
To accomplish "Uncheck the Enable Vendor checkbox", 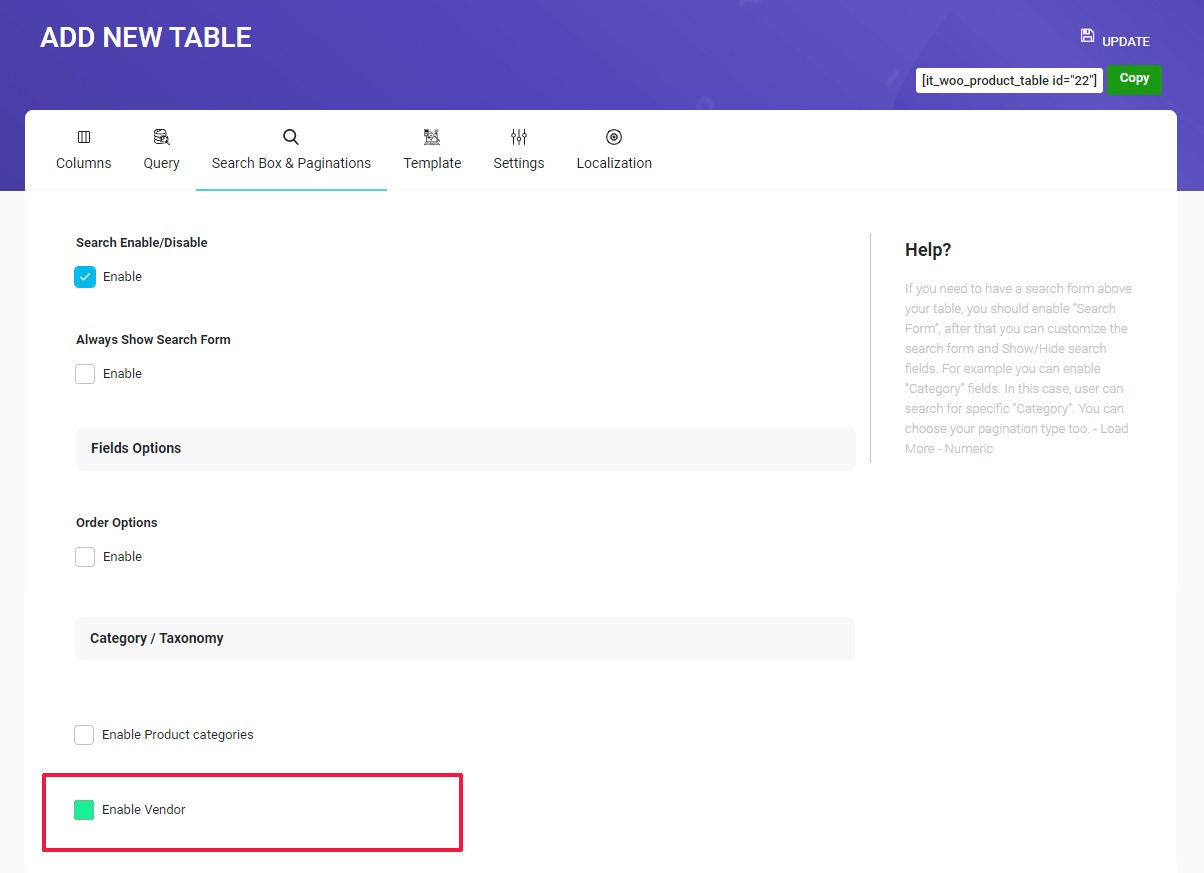I will [84, 811].
